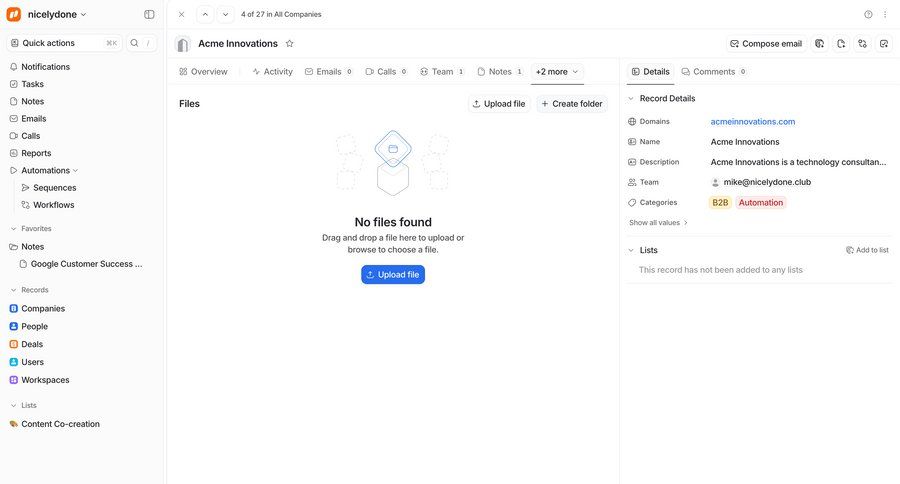
Task: Open Calls in the sidebar
Action: (30, 136)
